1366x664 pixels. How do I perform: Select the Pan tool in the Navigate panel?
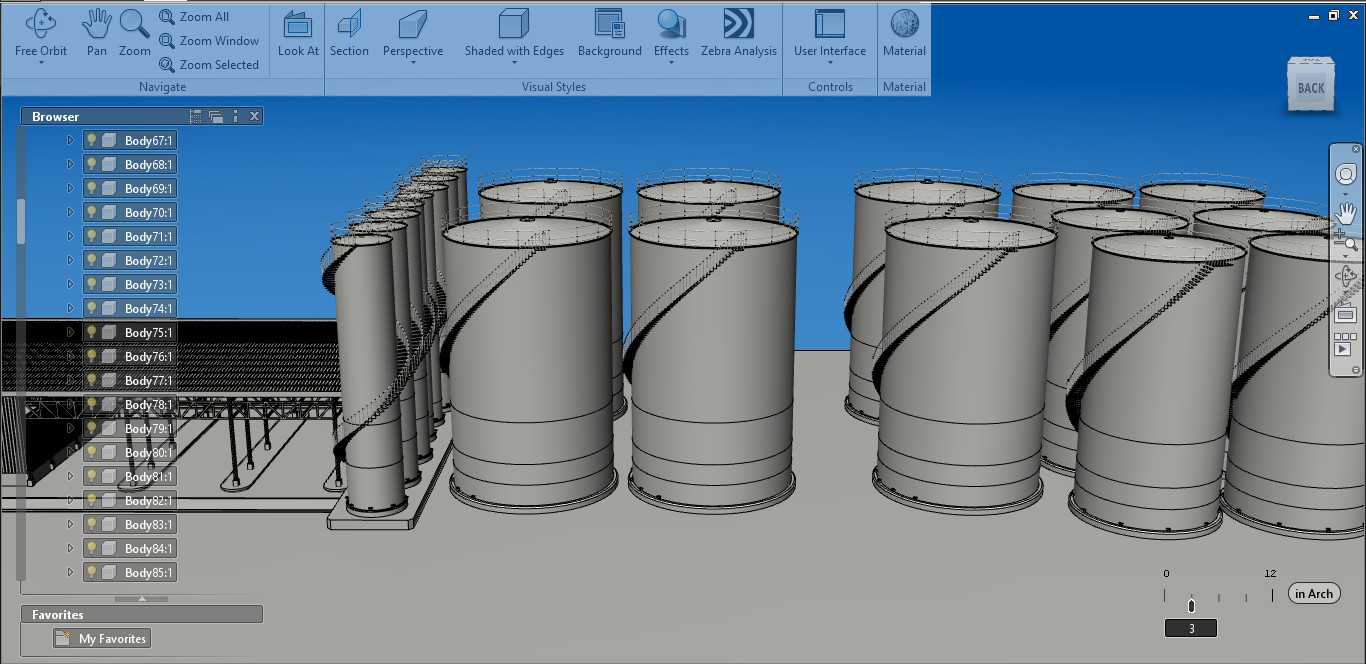pyautogui.click(x=96, y=32)
